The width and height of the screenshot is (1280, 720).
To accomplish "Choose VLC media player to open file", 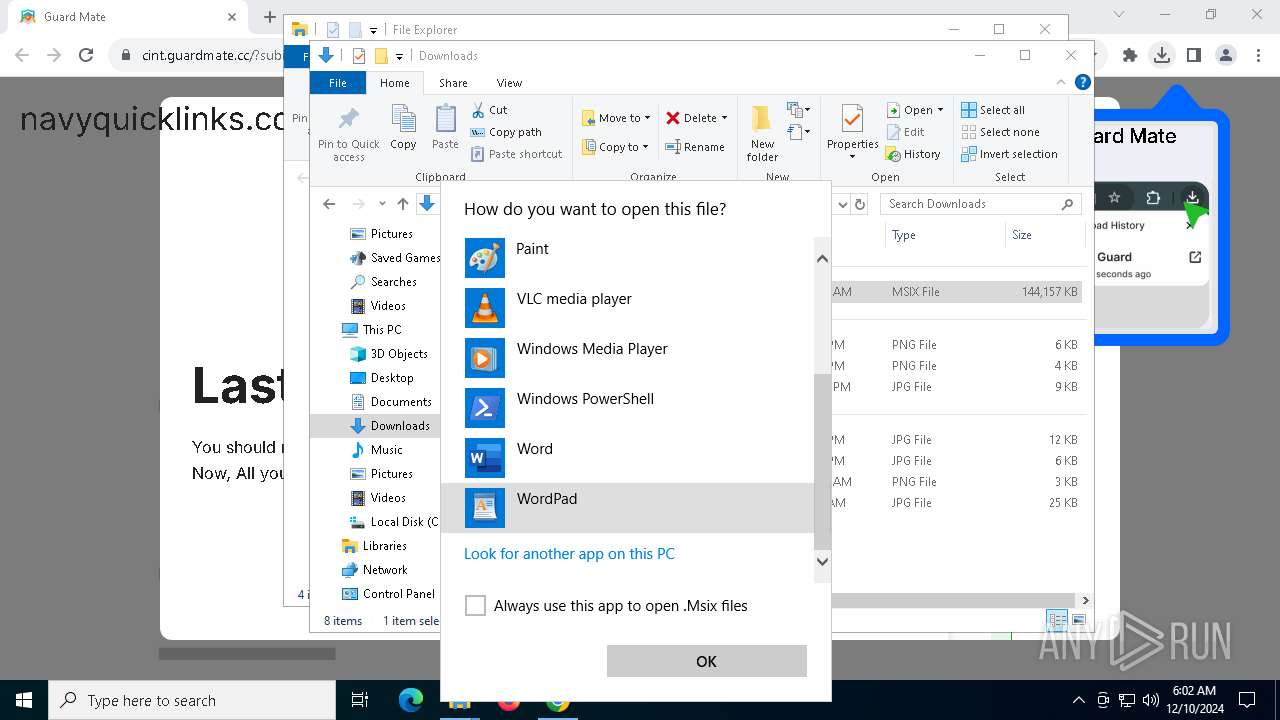I will [x=628, y=308].
